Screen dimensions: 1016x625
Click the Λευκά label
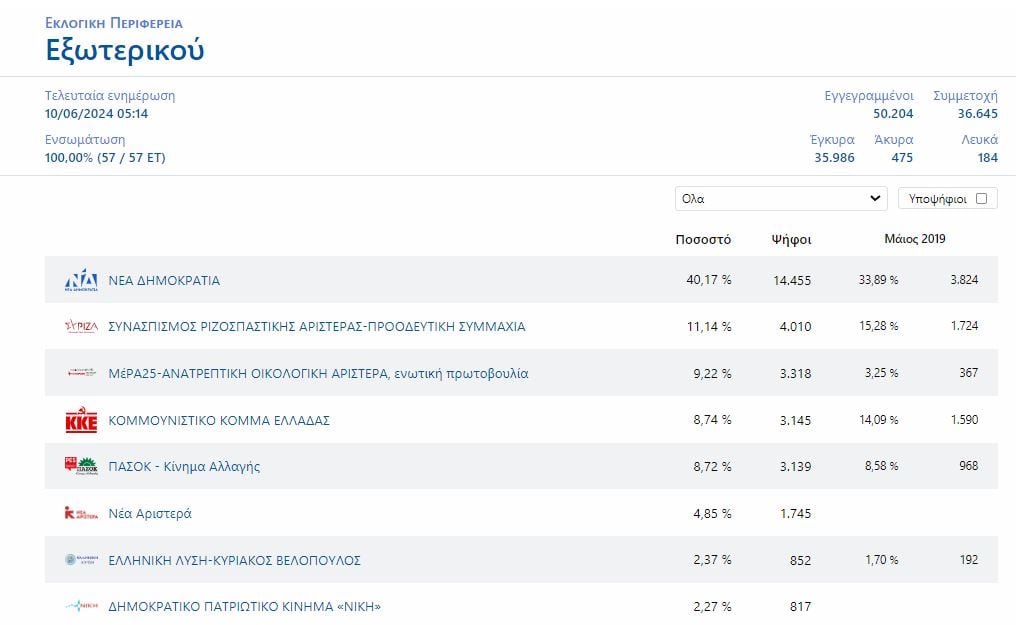pyautogui.click(x=980, y=140)
